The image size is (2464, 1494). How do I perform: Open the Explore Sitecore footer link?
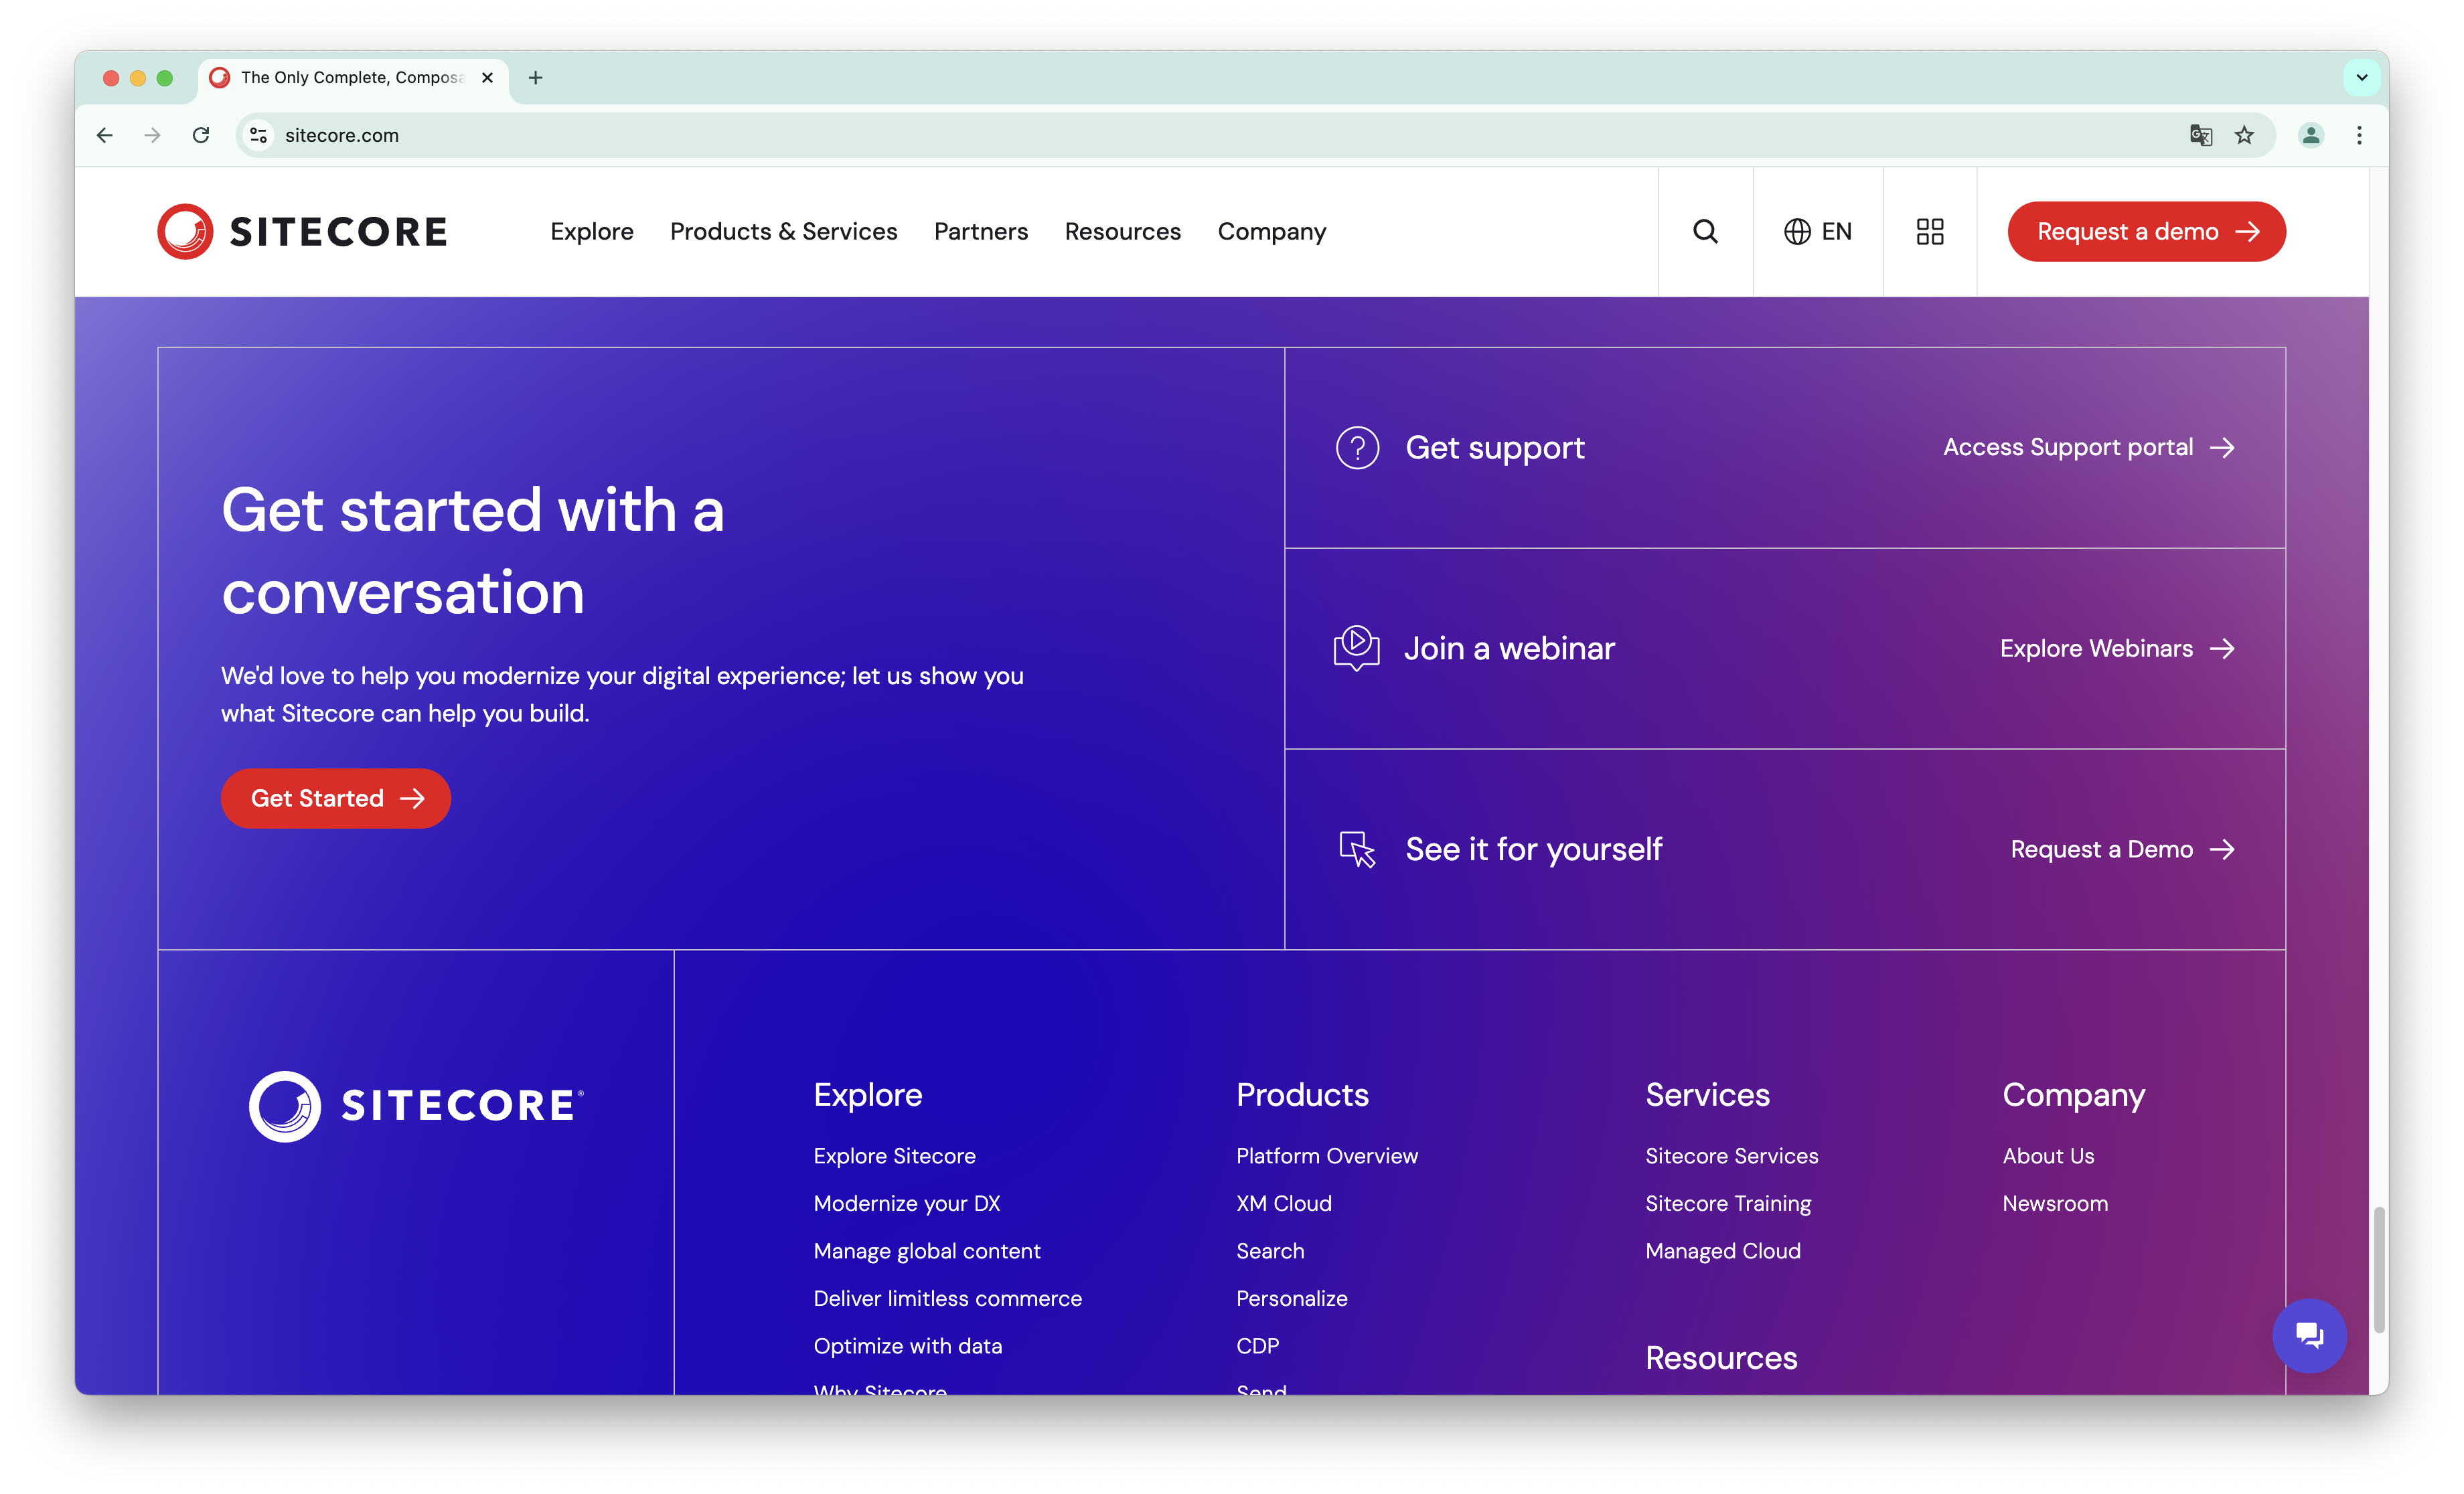[x=894, y=1156]
